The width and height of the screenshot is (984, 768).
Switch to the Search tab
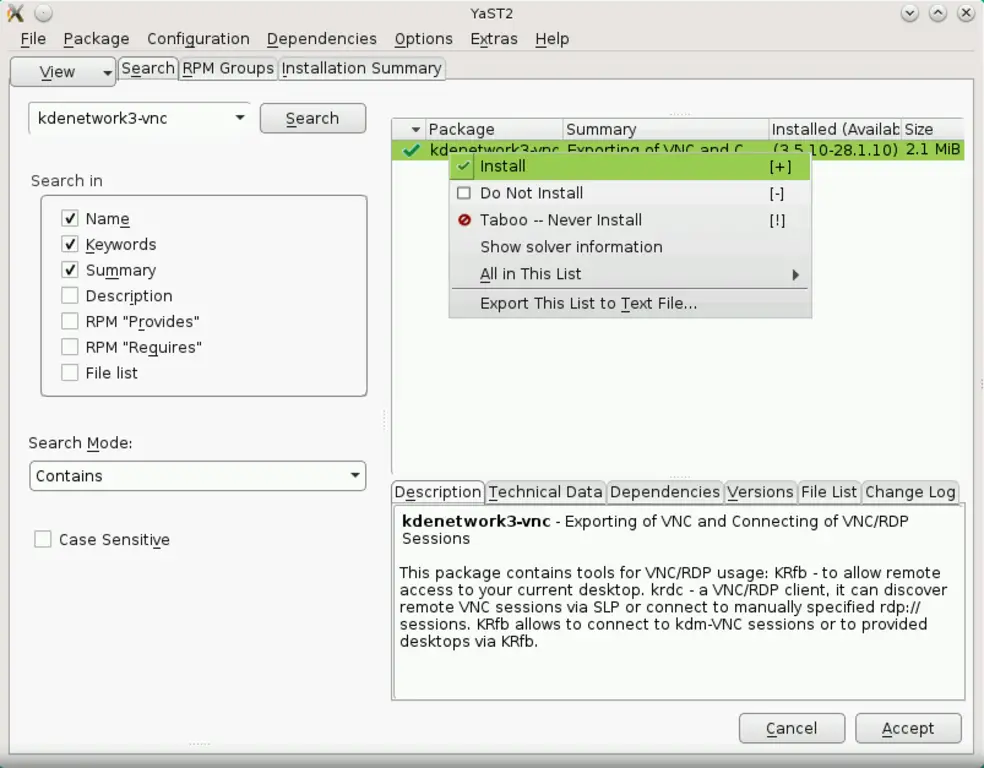click(148, 68)
